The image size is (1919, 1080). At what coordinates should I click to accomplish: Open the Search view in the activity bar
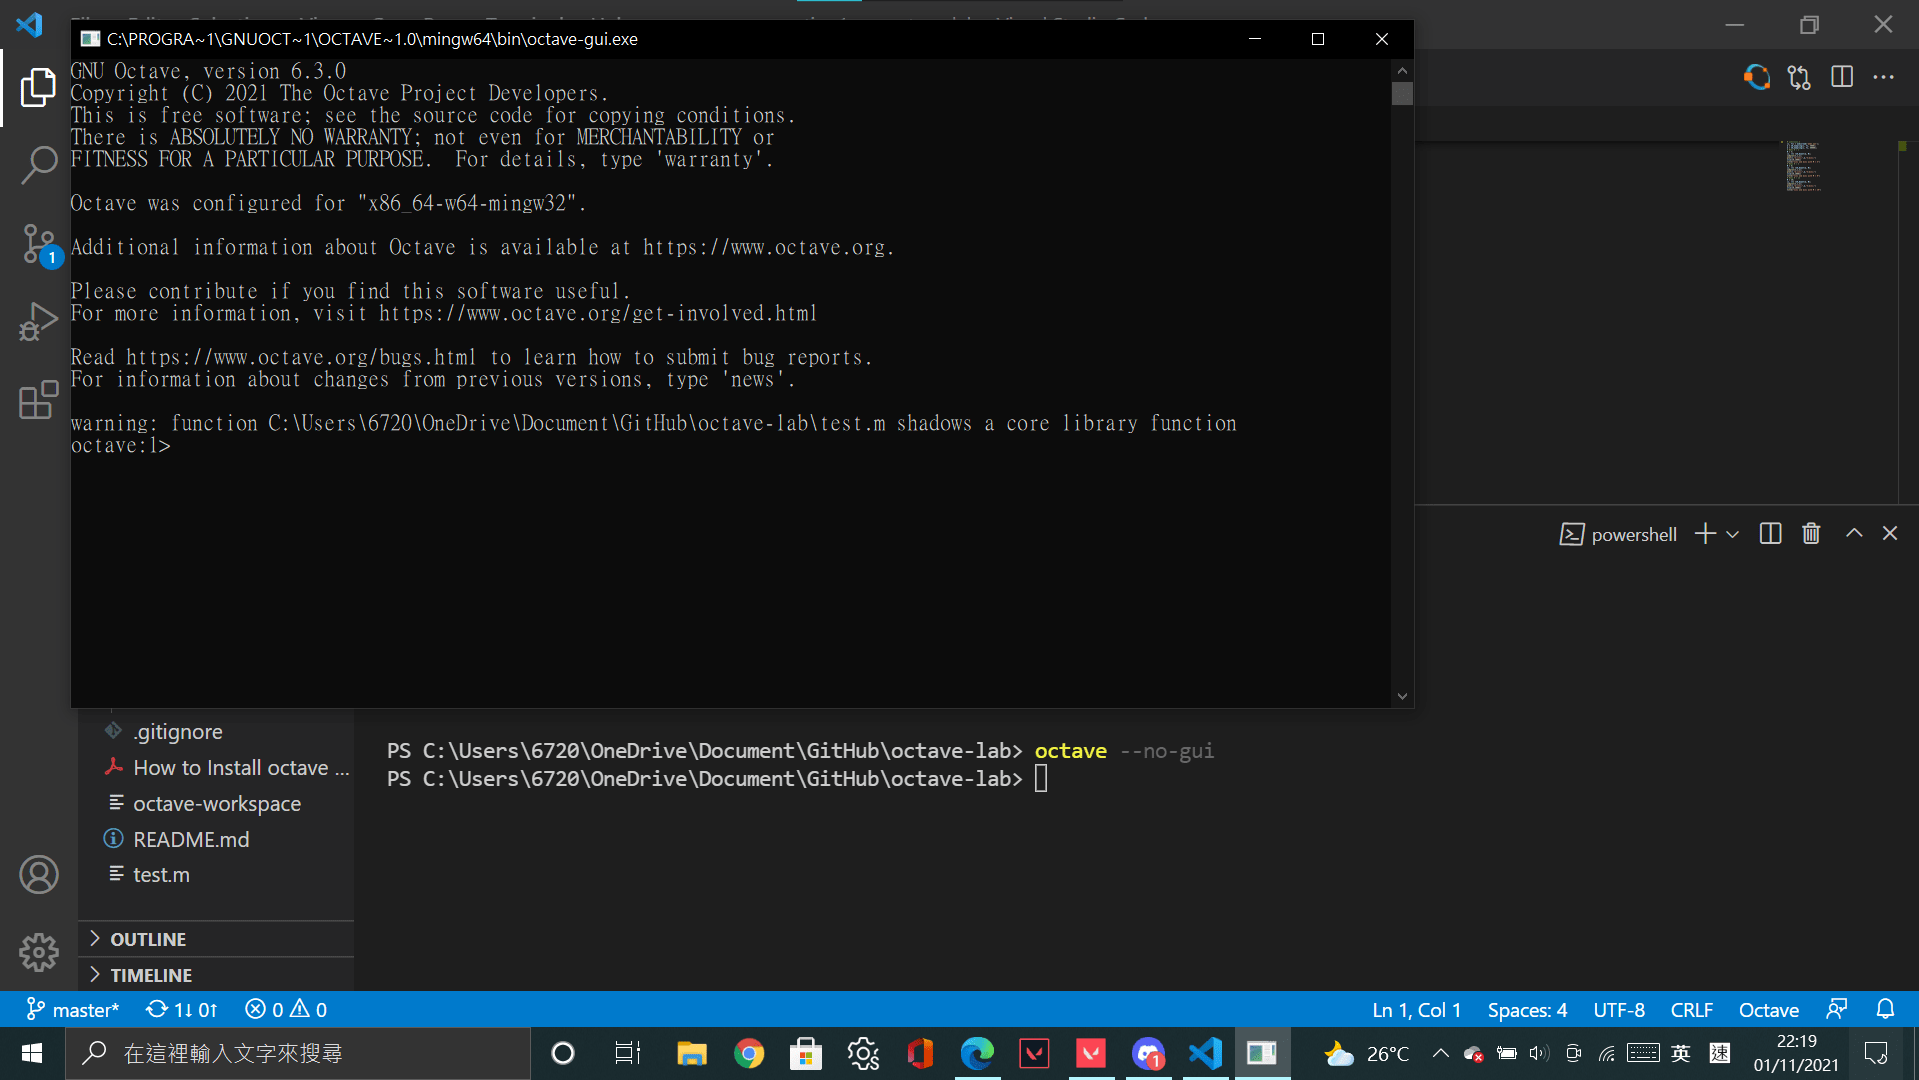(x=38, y=166)
